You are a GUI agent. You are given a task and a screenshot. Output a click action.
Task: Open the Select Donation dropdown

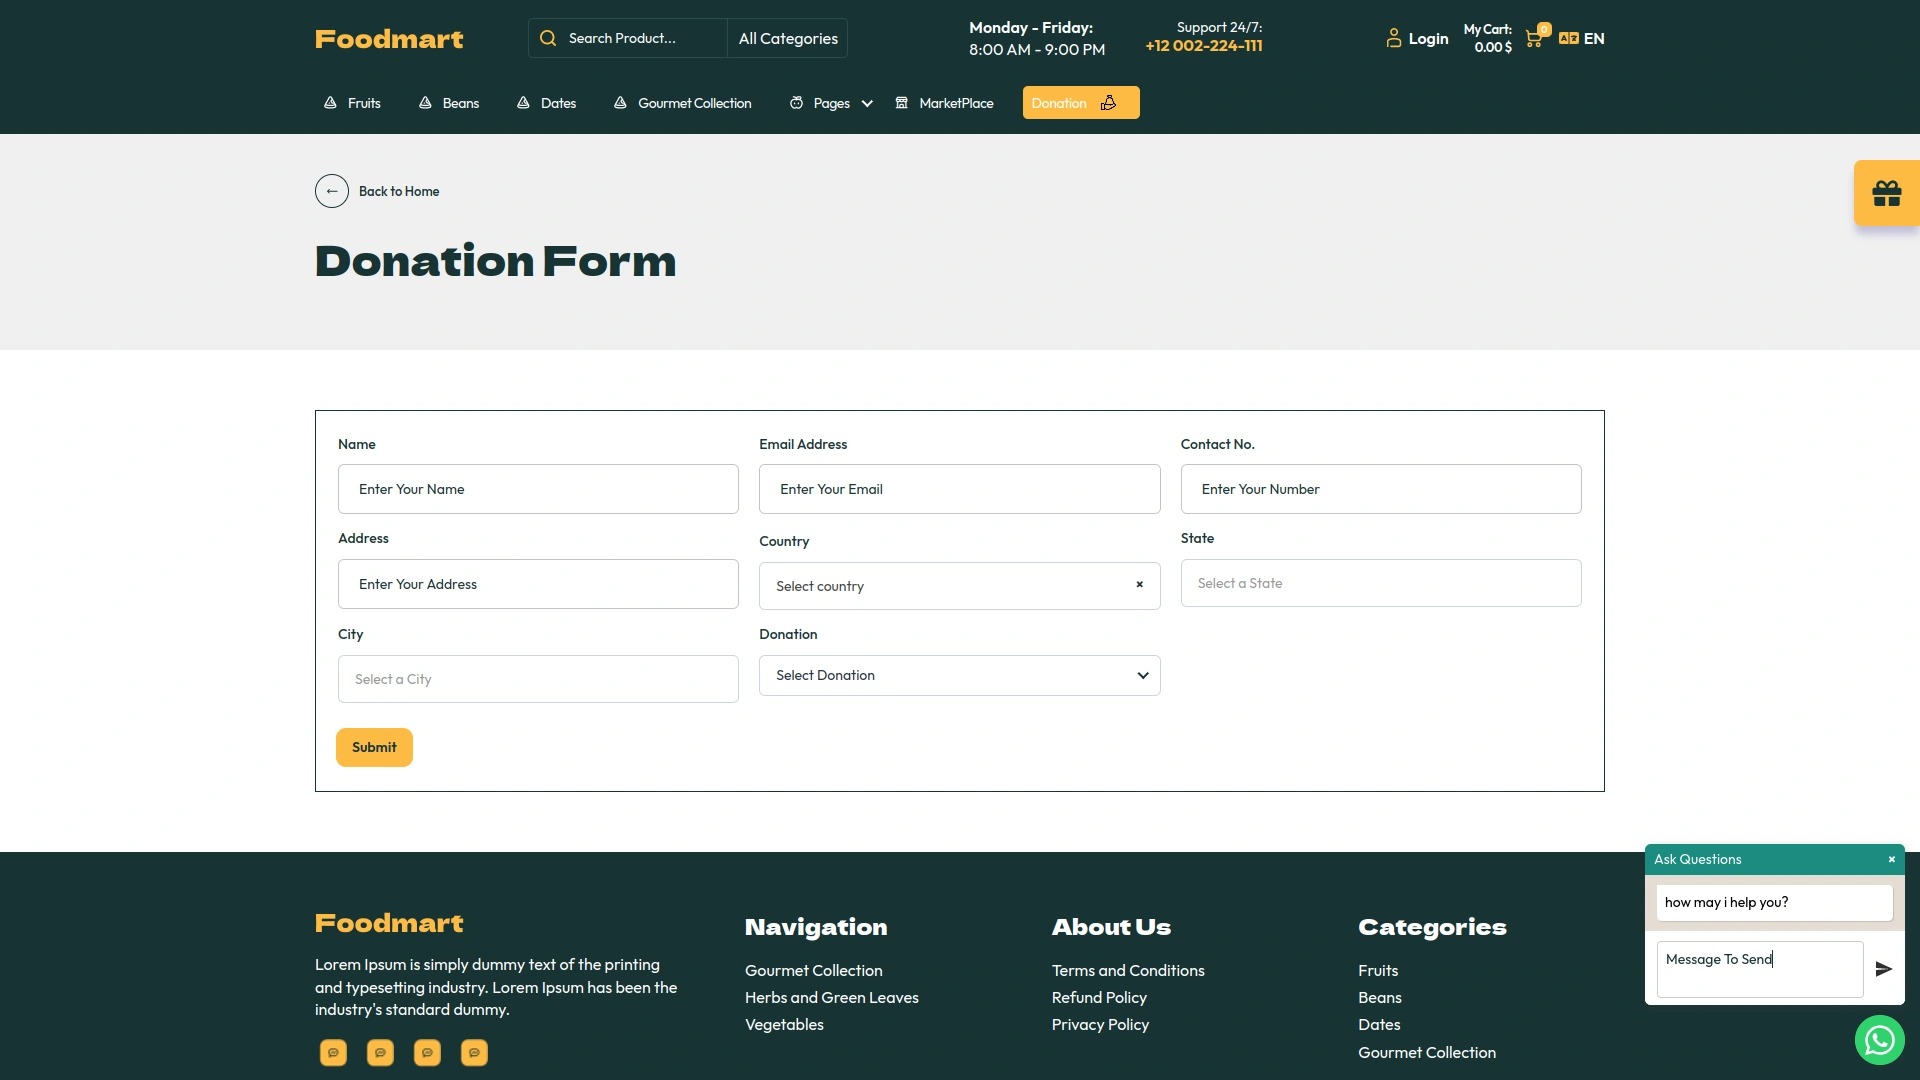click(959, 676)
